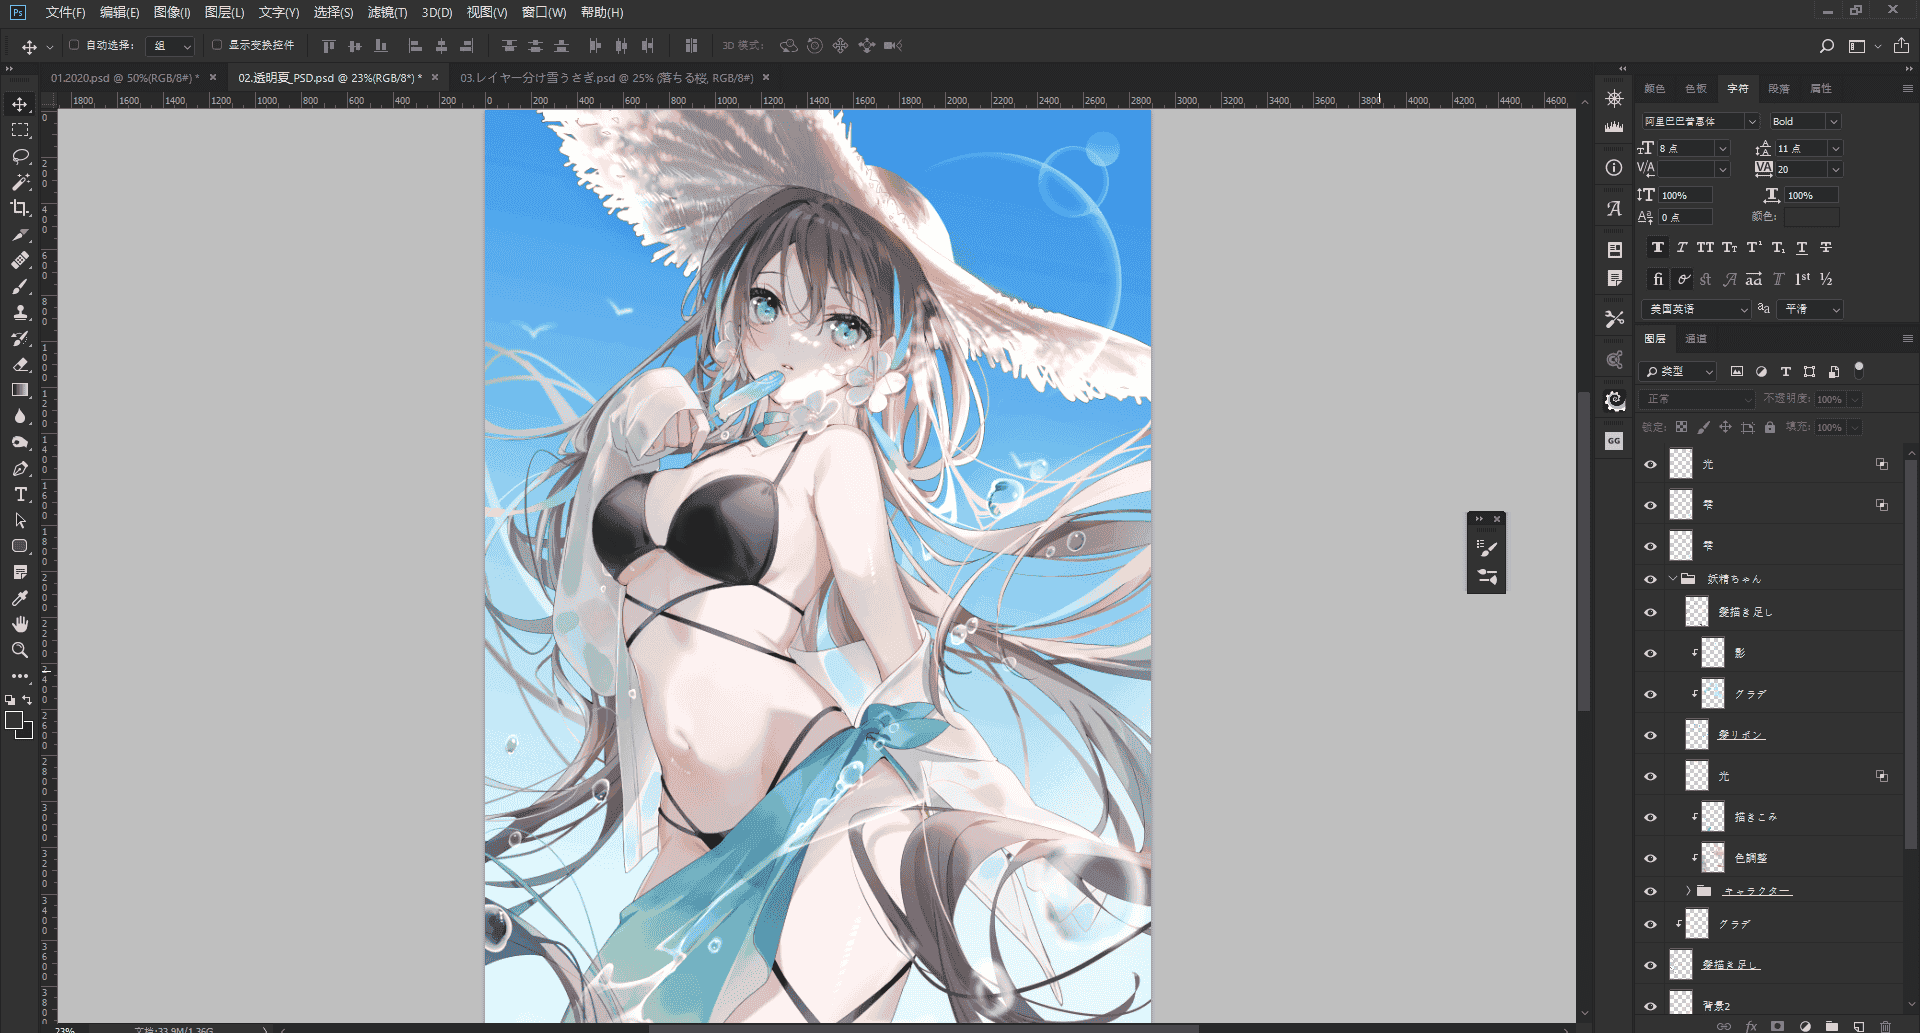Select the Eraser tool
The image size is (1920, 1033).
click(x=20, y=364)
